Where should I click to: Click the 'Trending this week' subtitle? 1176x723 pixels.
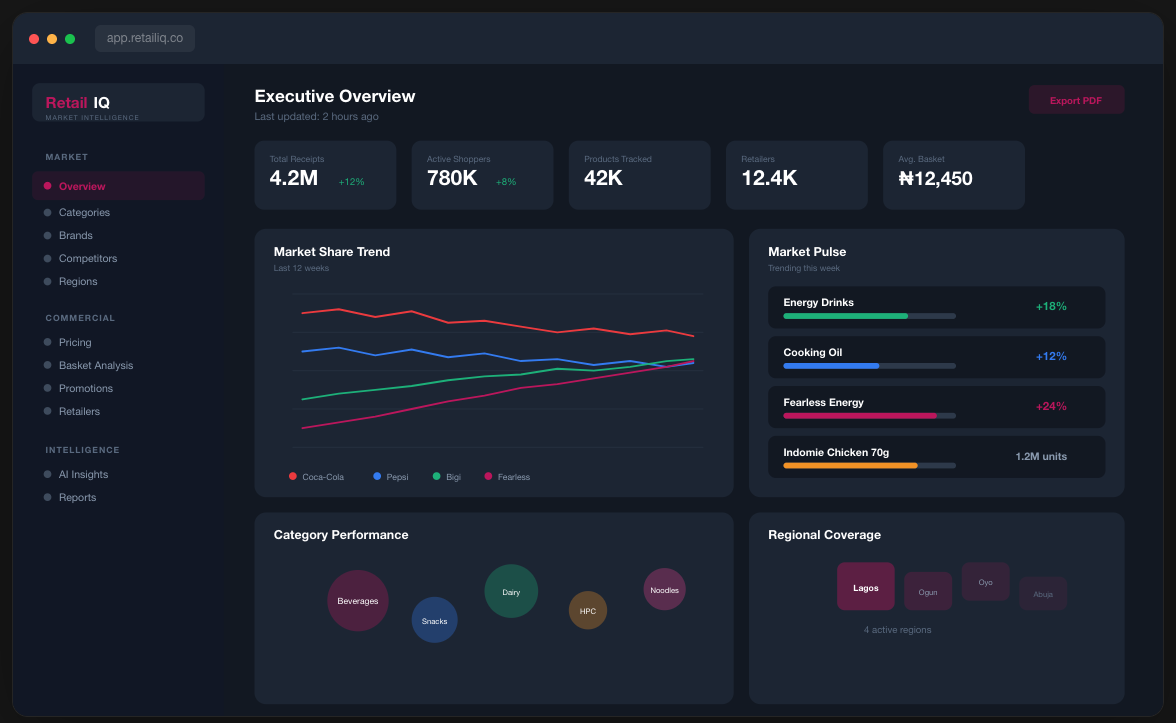[x=804, y=268]
